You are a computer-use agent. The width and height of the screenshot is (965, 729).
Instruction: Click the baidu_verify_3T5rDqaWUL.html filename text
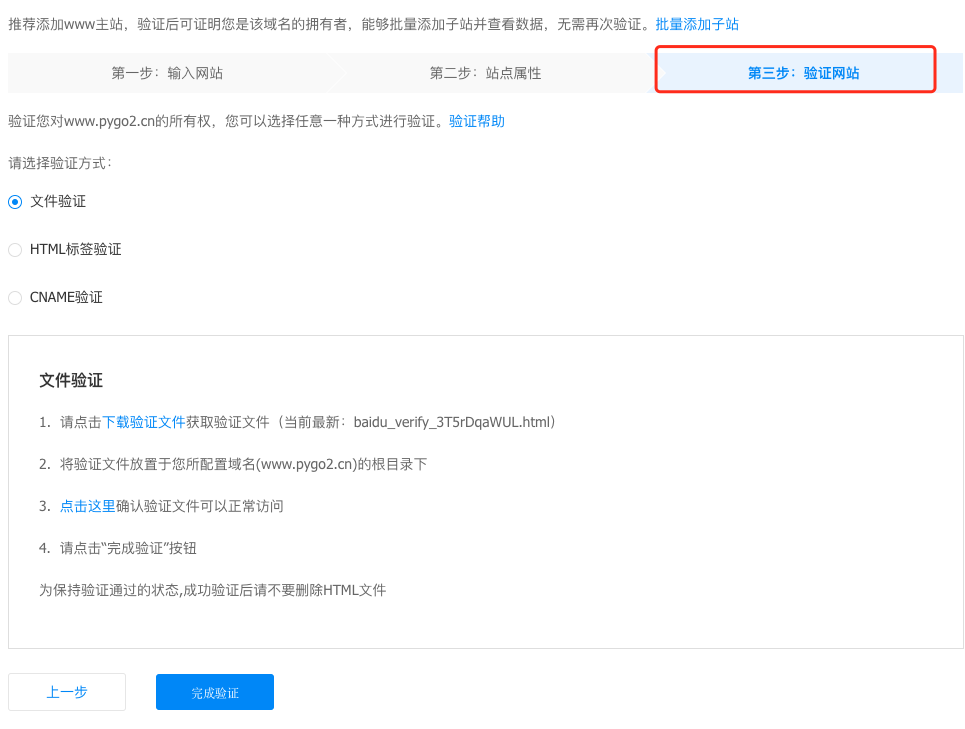pyautogui.click(x=451, y=422)
